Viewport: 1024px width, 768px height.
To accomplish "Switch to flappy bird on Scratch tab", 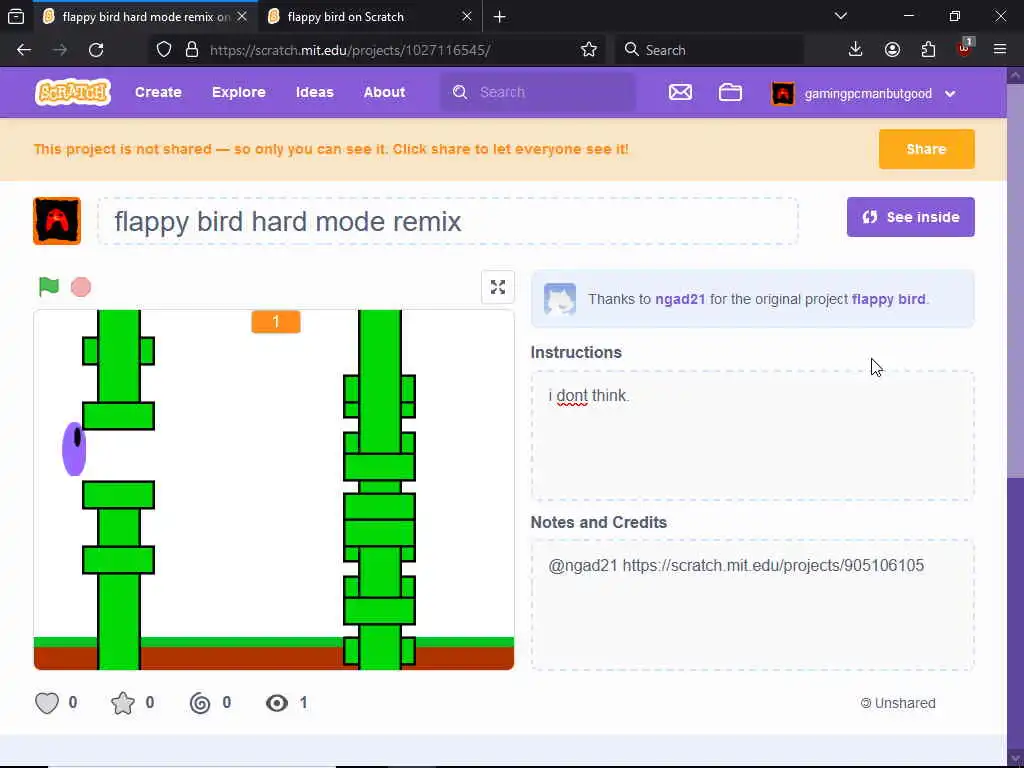I will [x=370, y=17].
